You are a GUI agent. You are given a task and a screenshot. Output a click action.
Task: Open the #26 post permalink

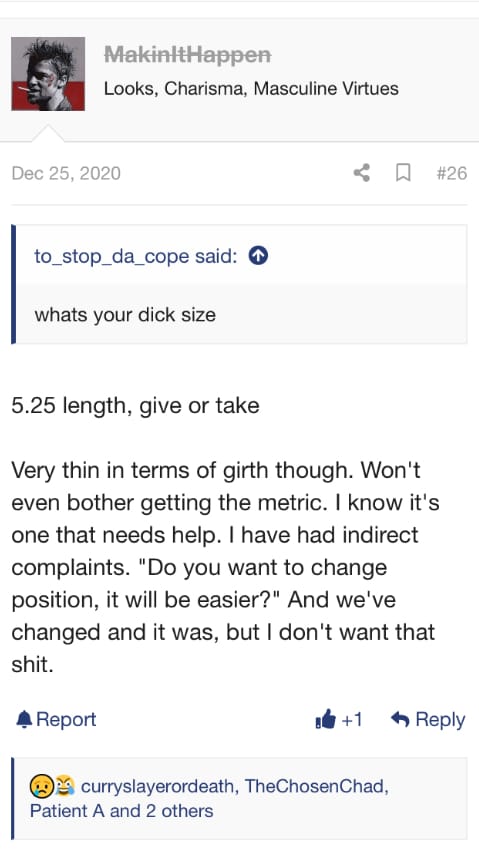(x=452, y=173)
